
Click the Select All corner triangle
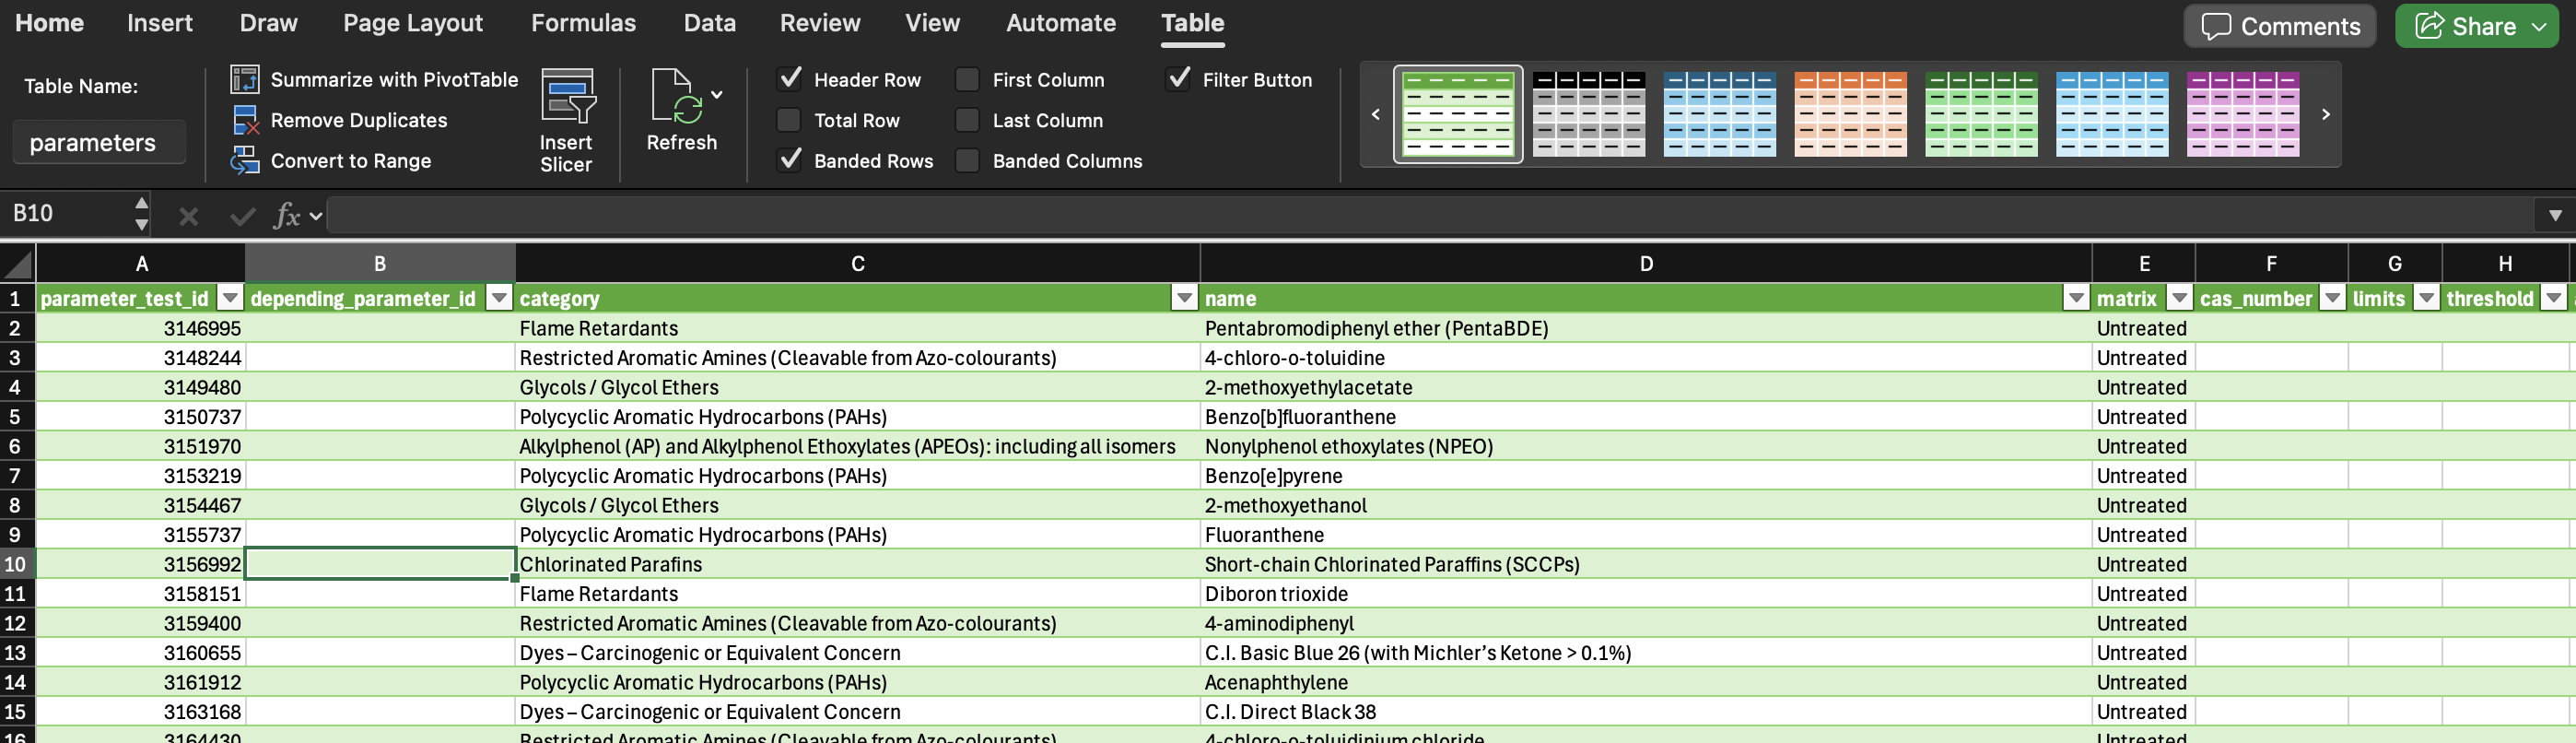(18, 264)
